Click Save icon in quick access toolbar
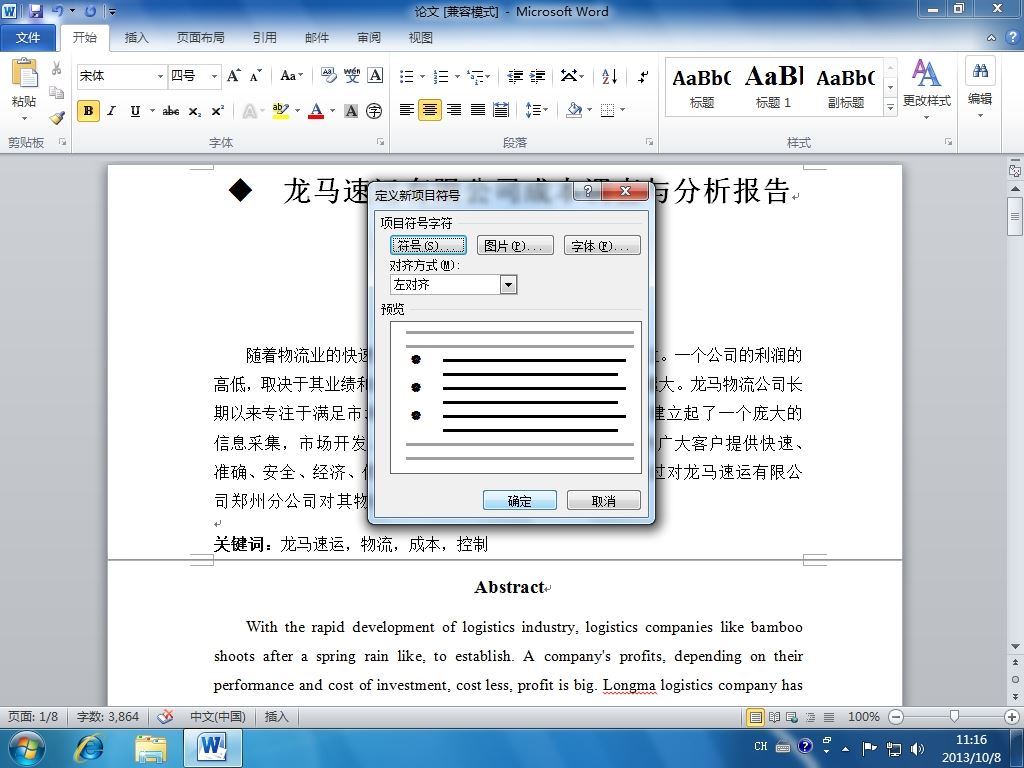 (x=35, y=11)
